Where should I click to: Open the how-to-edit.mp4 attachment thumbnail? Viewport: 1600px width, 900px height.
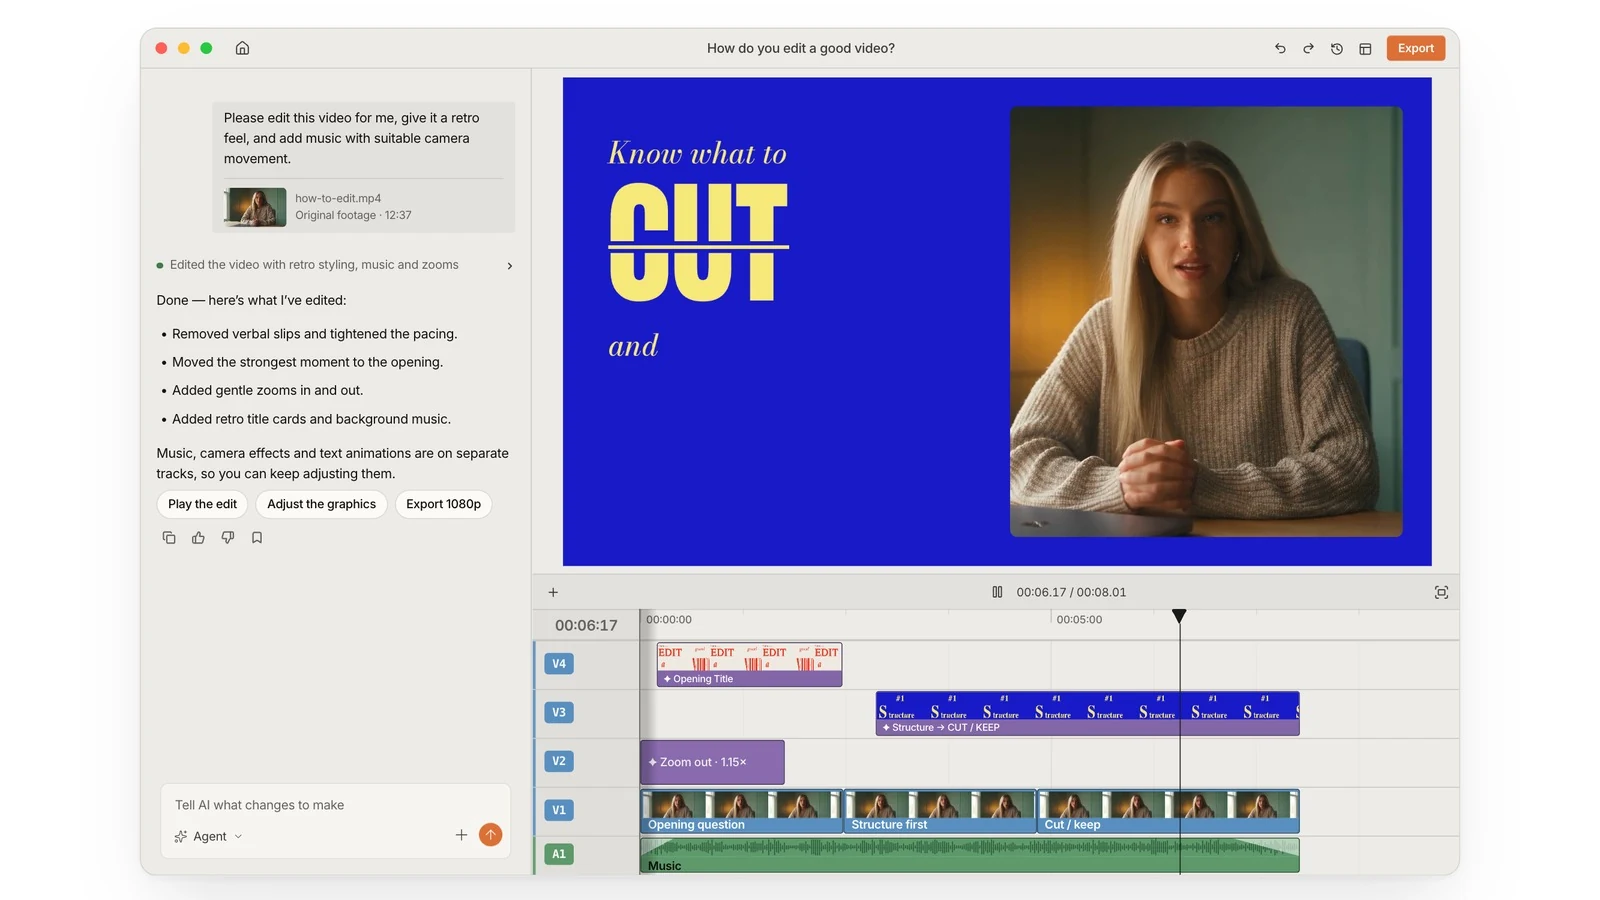click(255, 207)
